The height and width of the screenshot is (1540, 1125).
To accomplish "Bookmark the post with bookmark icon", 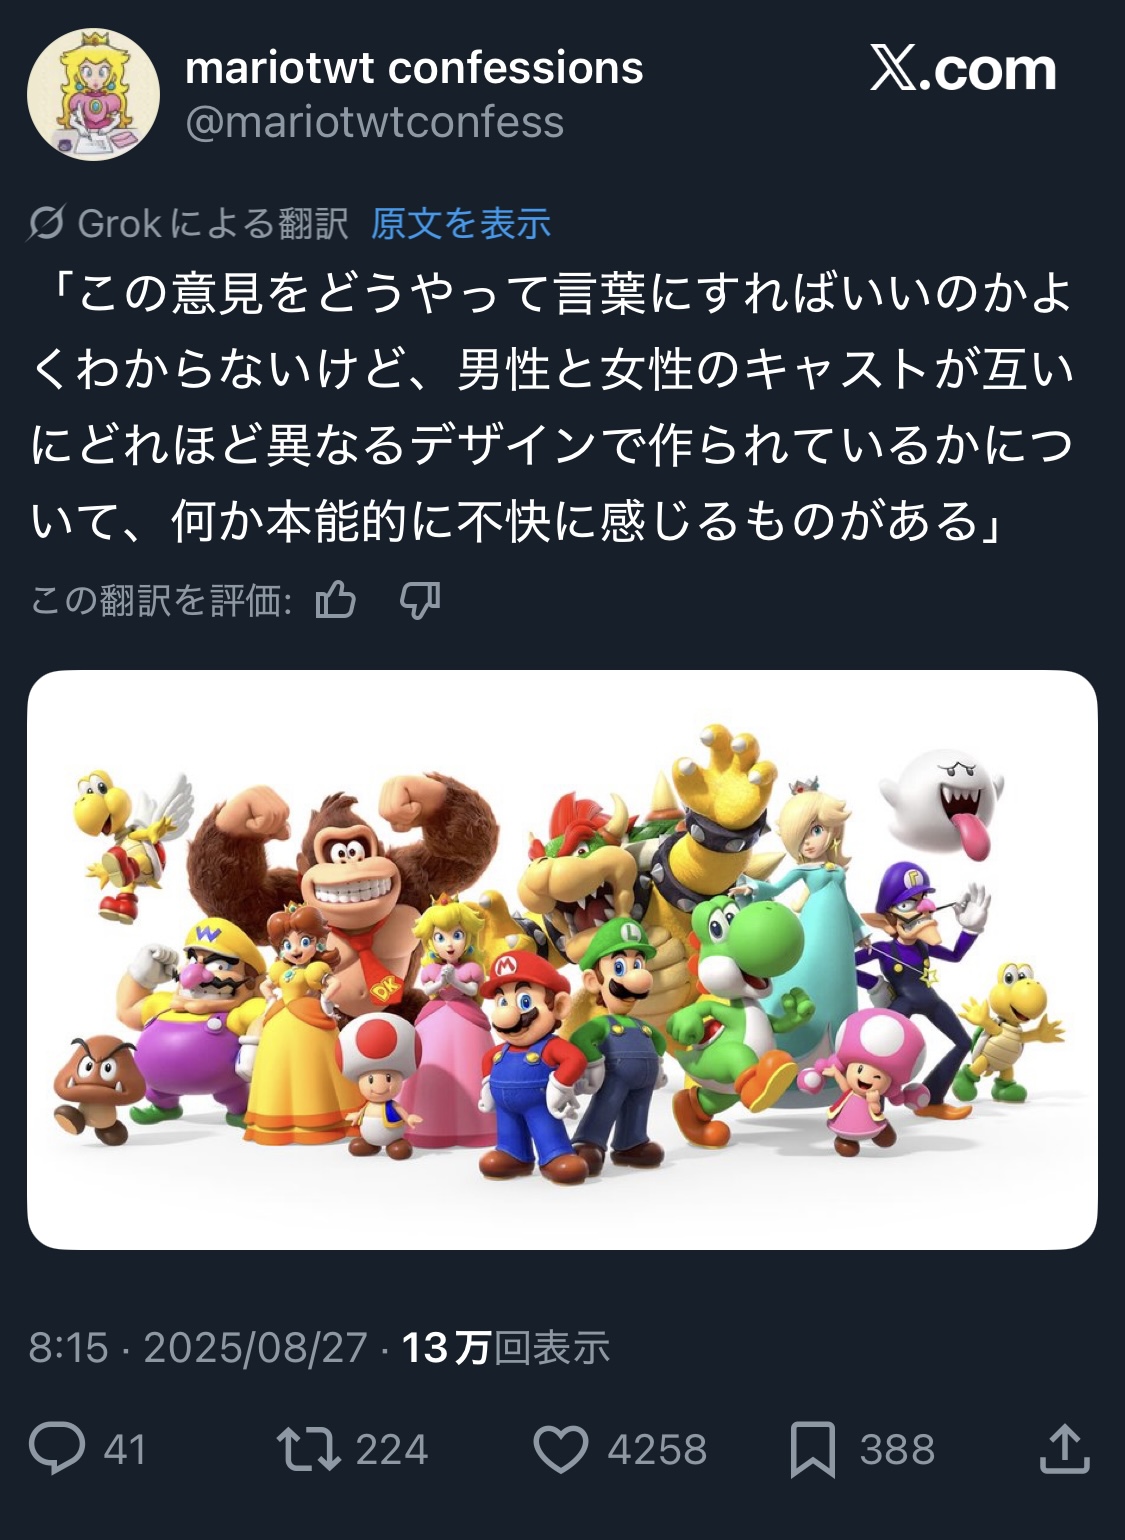I will 813,1450.
